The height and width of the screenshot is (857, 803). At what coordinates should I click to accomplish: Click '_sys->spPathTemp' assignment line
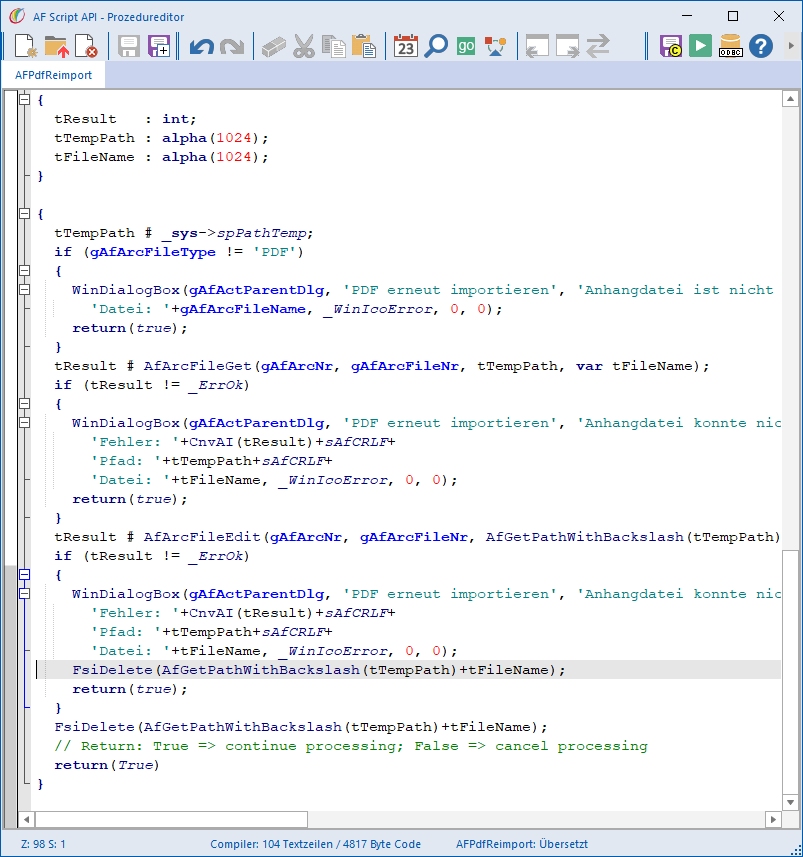point(184,233)
